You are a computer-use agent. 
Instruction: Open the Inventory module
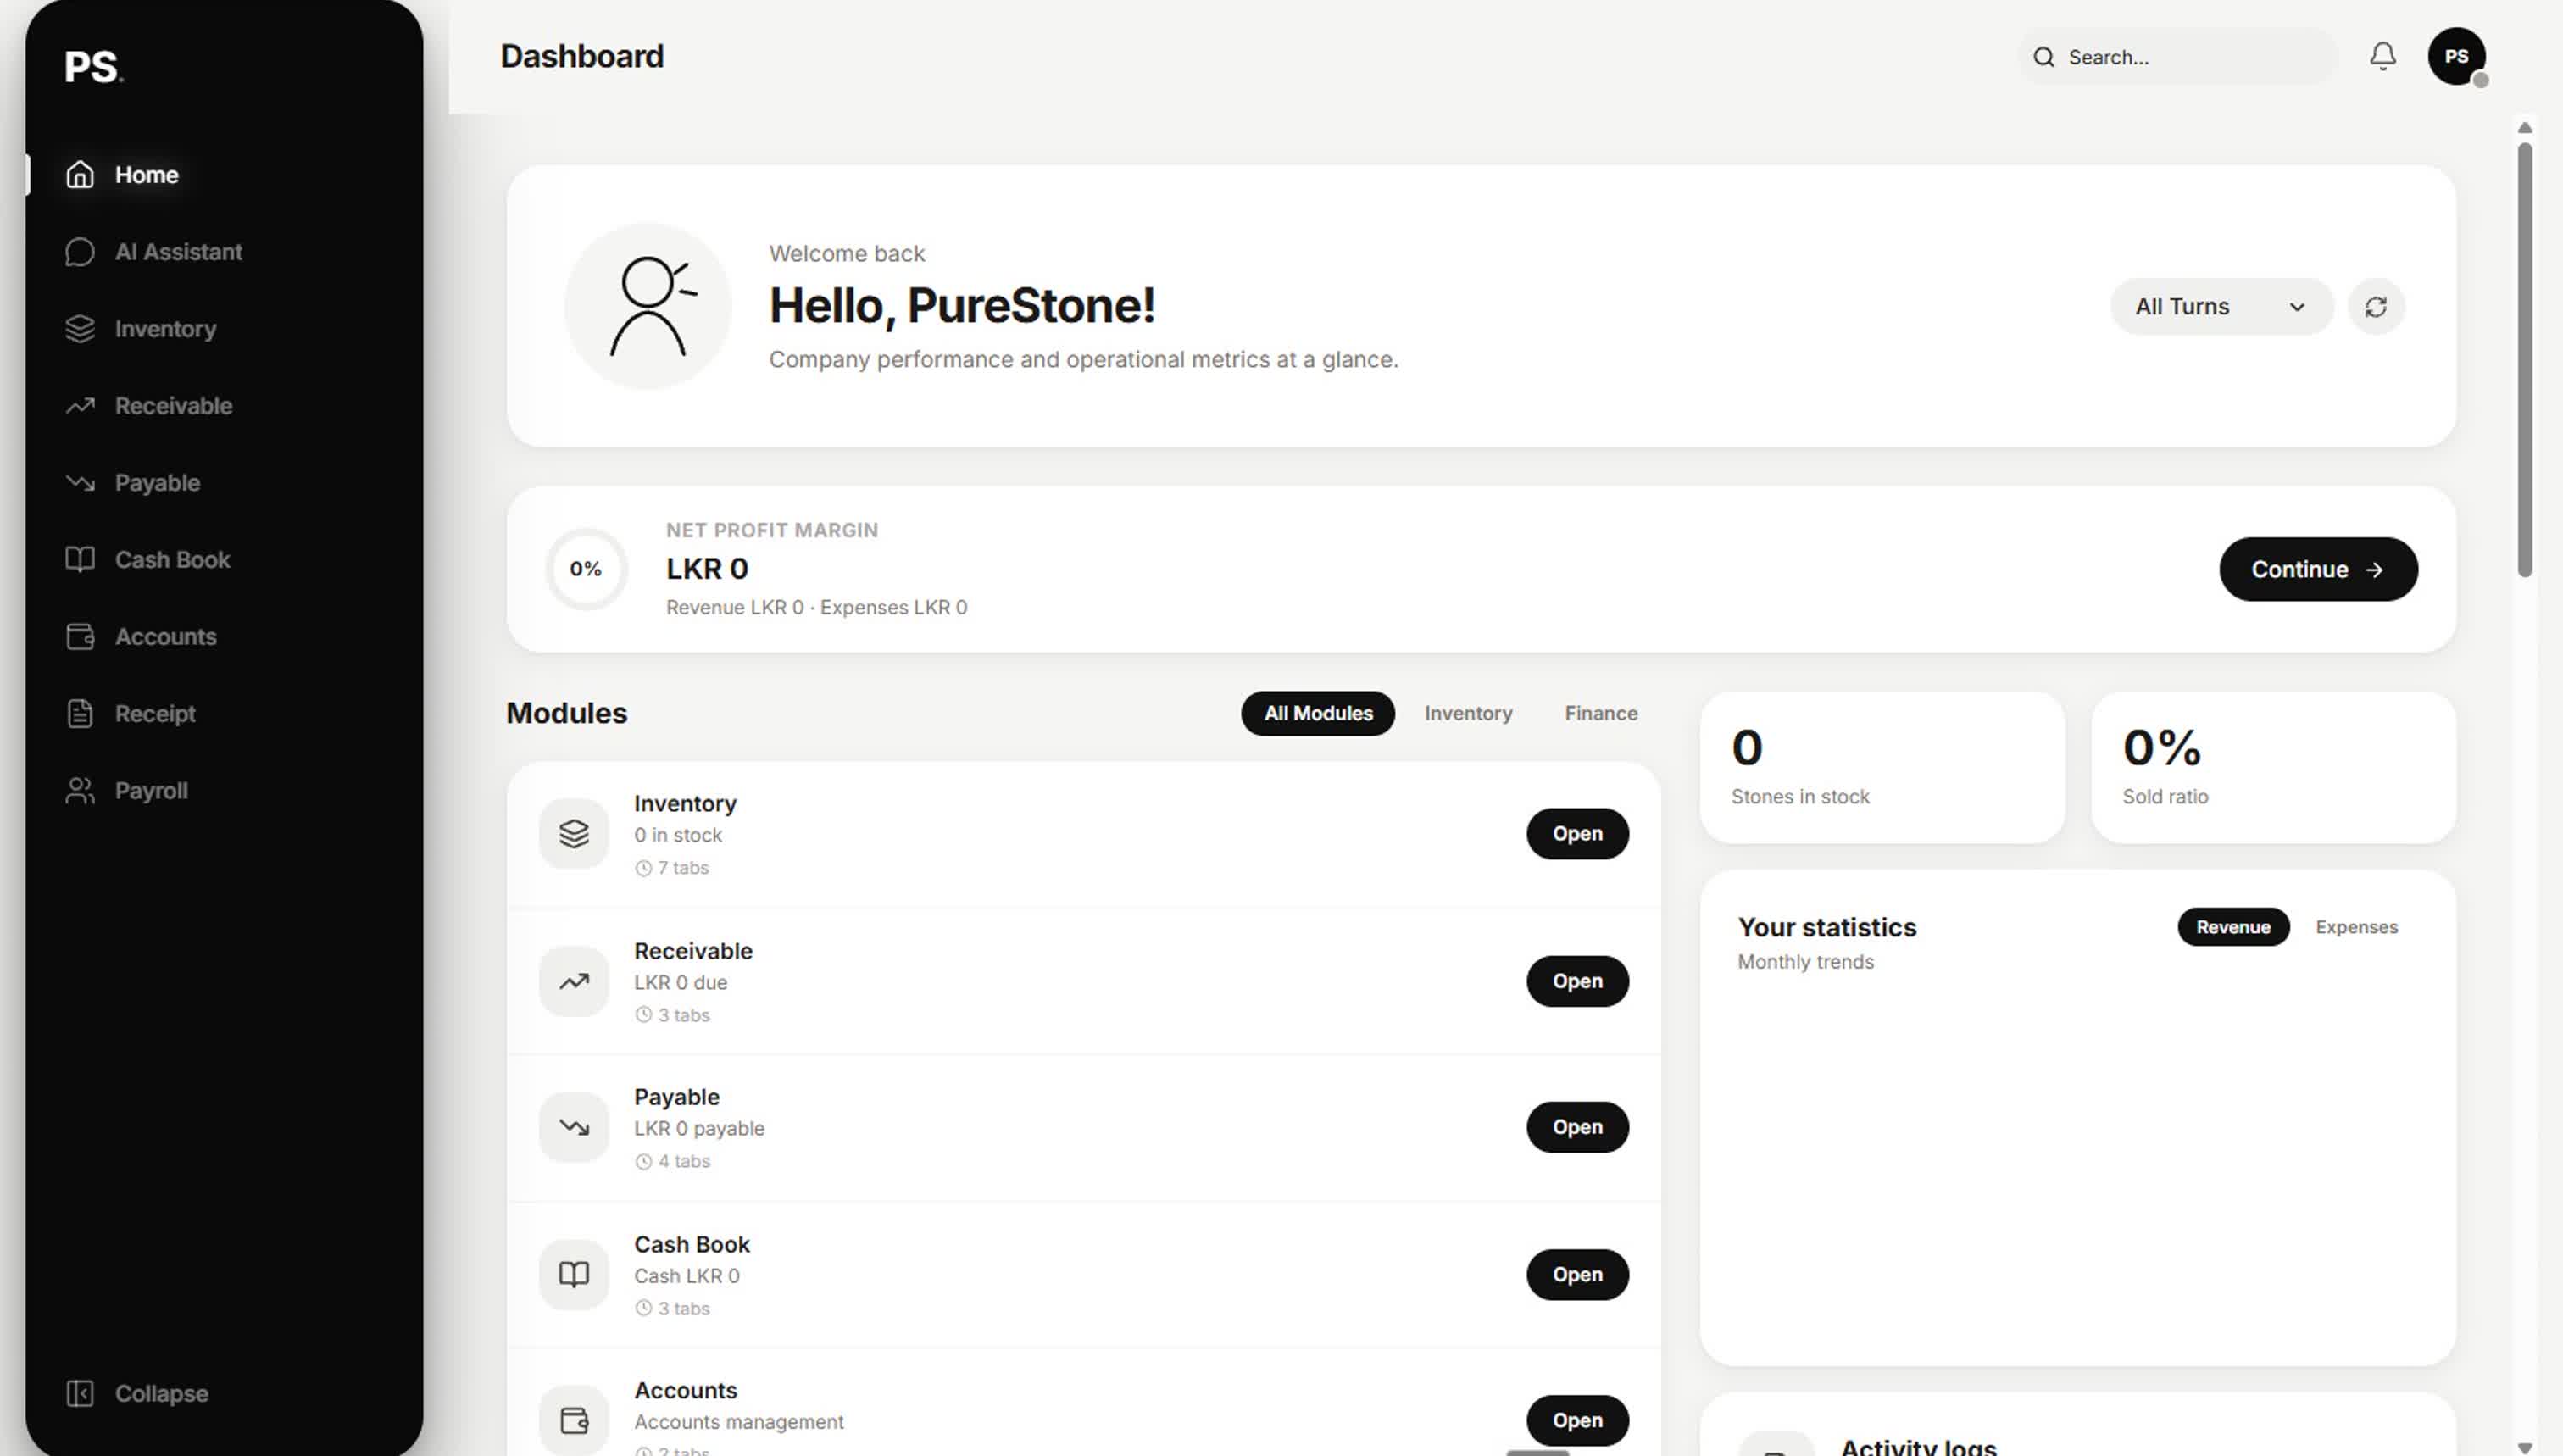pos(1578,834)
